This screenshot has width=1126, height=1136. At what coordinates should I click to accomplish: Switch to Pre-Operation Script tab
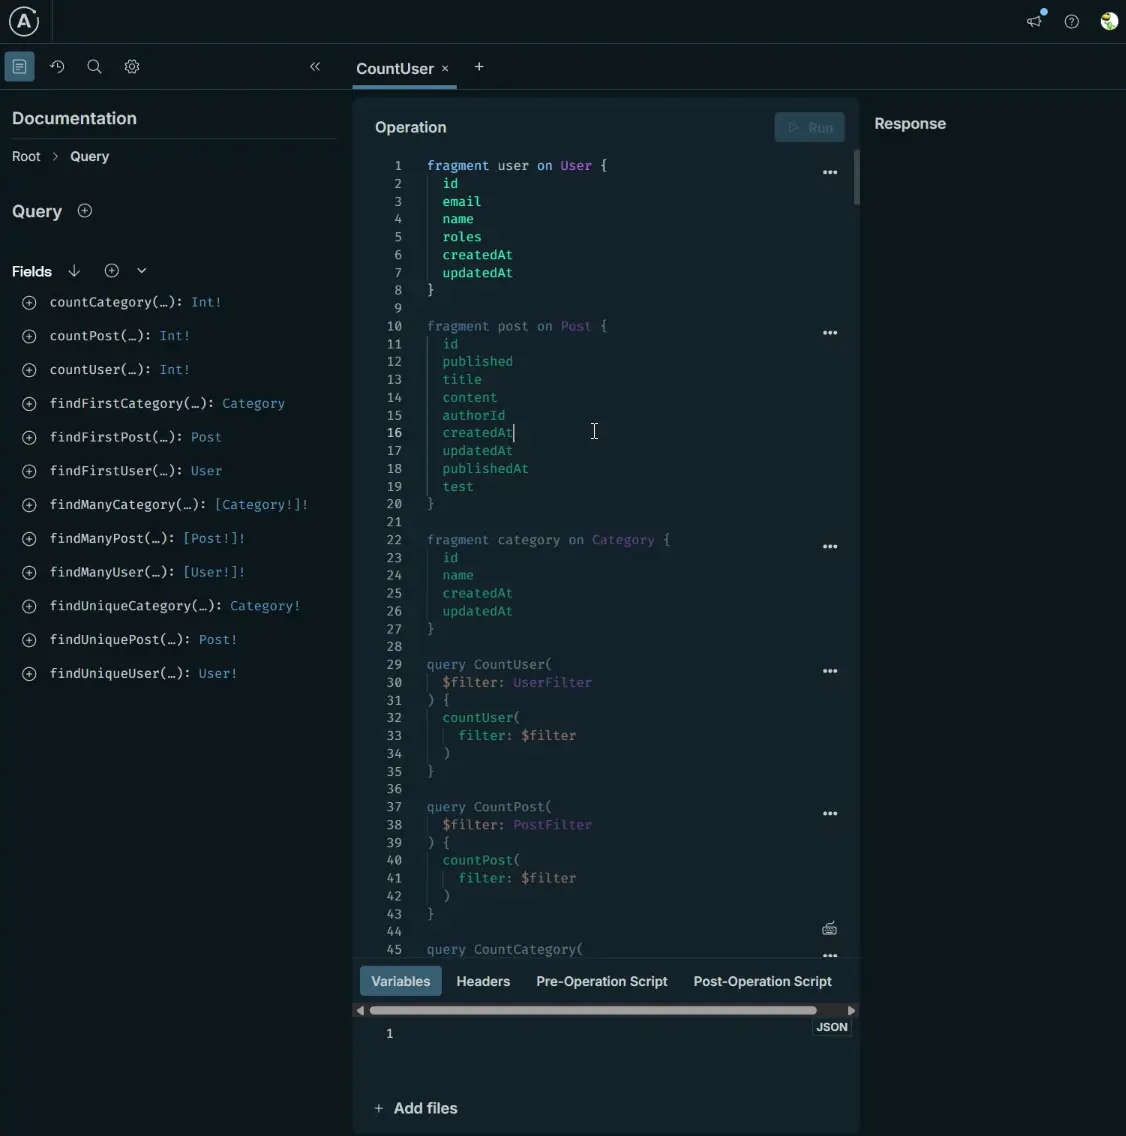[601, 981]
